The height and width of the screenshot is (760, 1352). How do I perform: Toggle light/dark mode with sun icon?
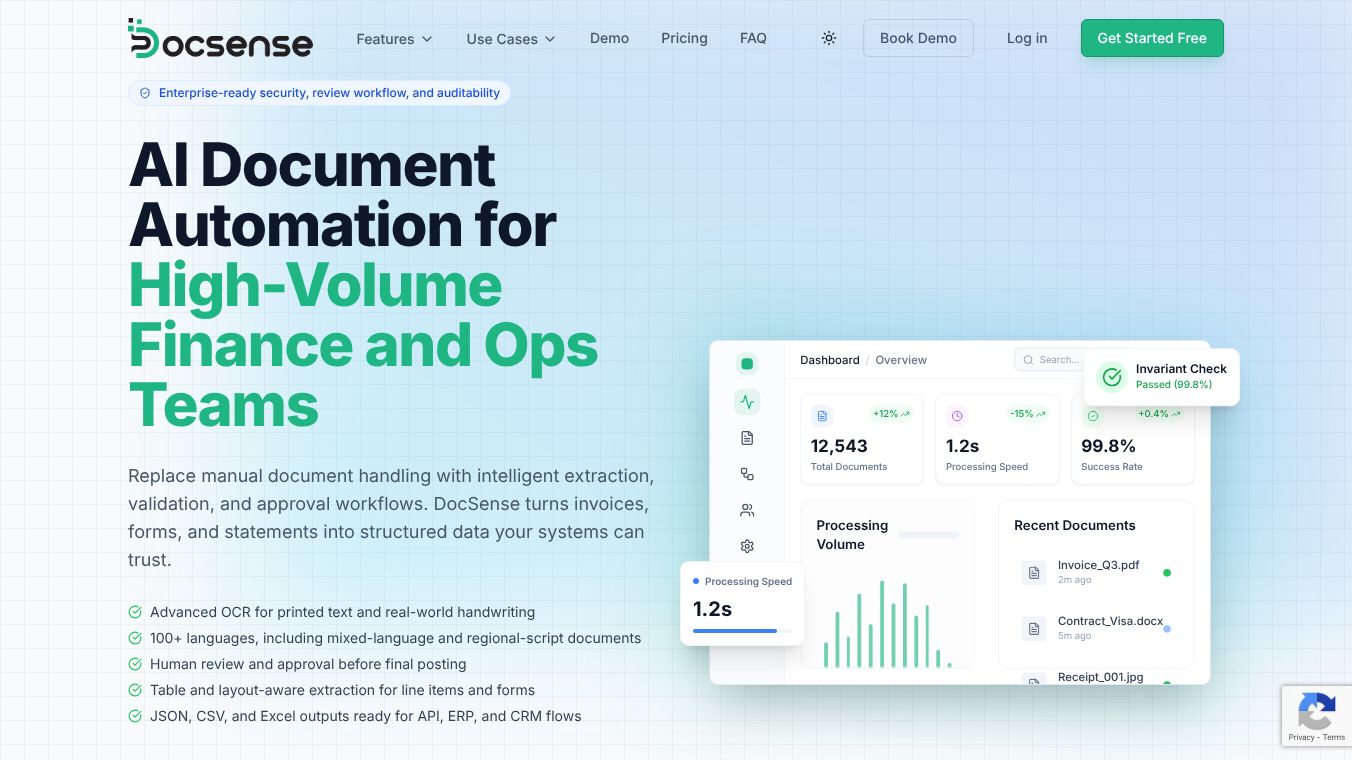pos(829,38)
